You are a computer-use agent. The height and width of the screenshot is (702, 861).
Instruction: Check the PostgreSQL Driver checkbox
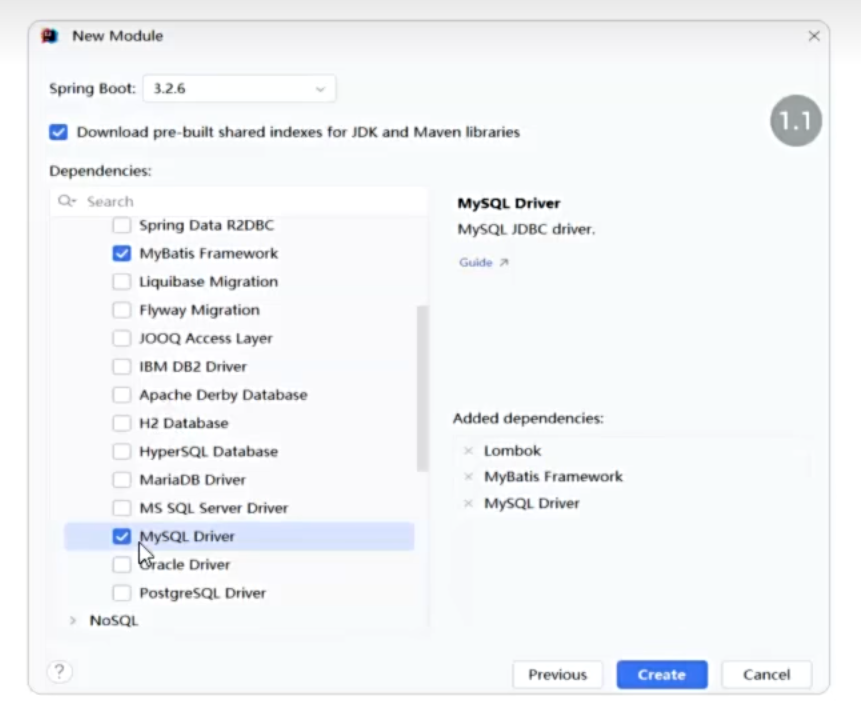pyautogui.click(x=122, y=593)
